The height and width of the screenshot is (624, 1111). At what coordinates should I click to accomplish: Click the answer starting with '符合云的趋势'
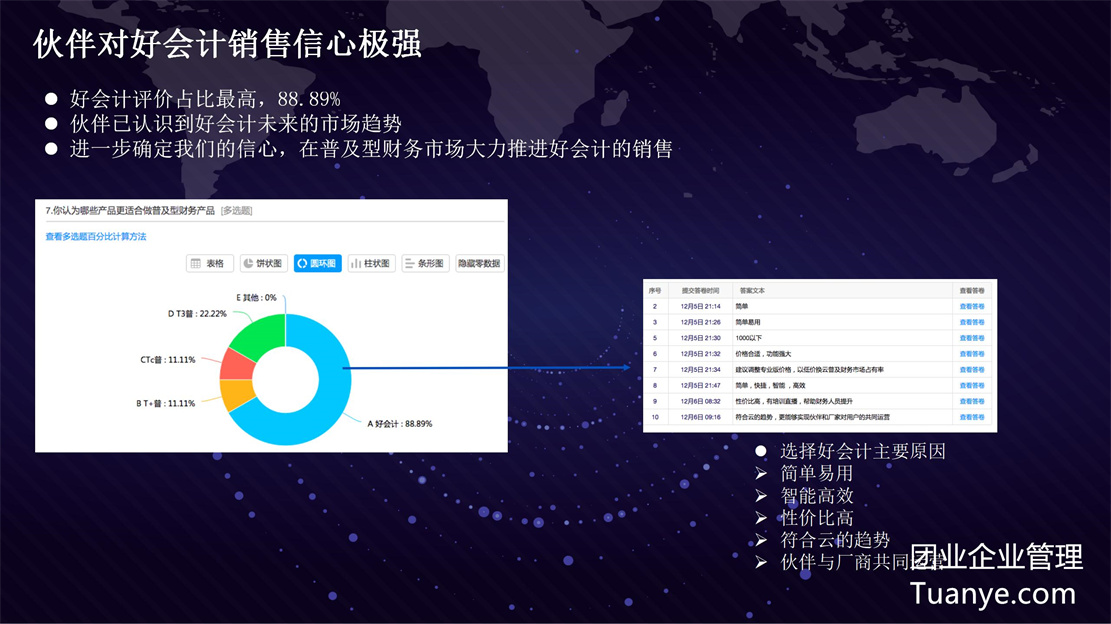click(x=812, y=417)
